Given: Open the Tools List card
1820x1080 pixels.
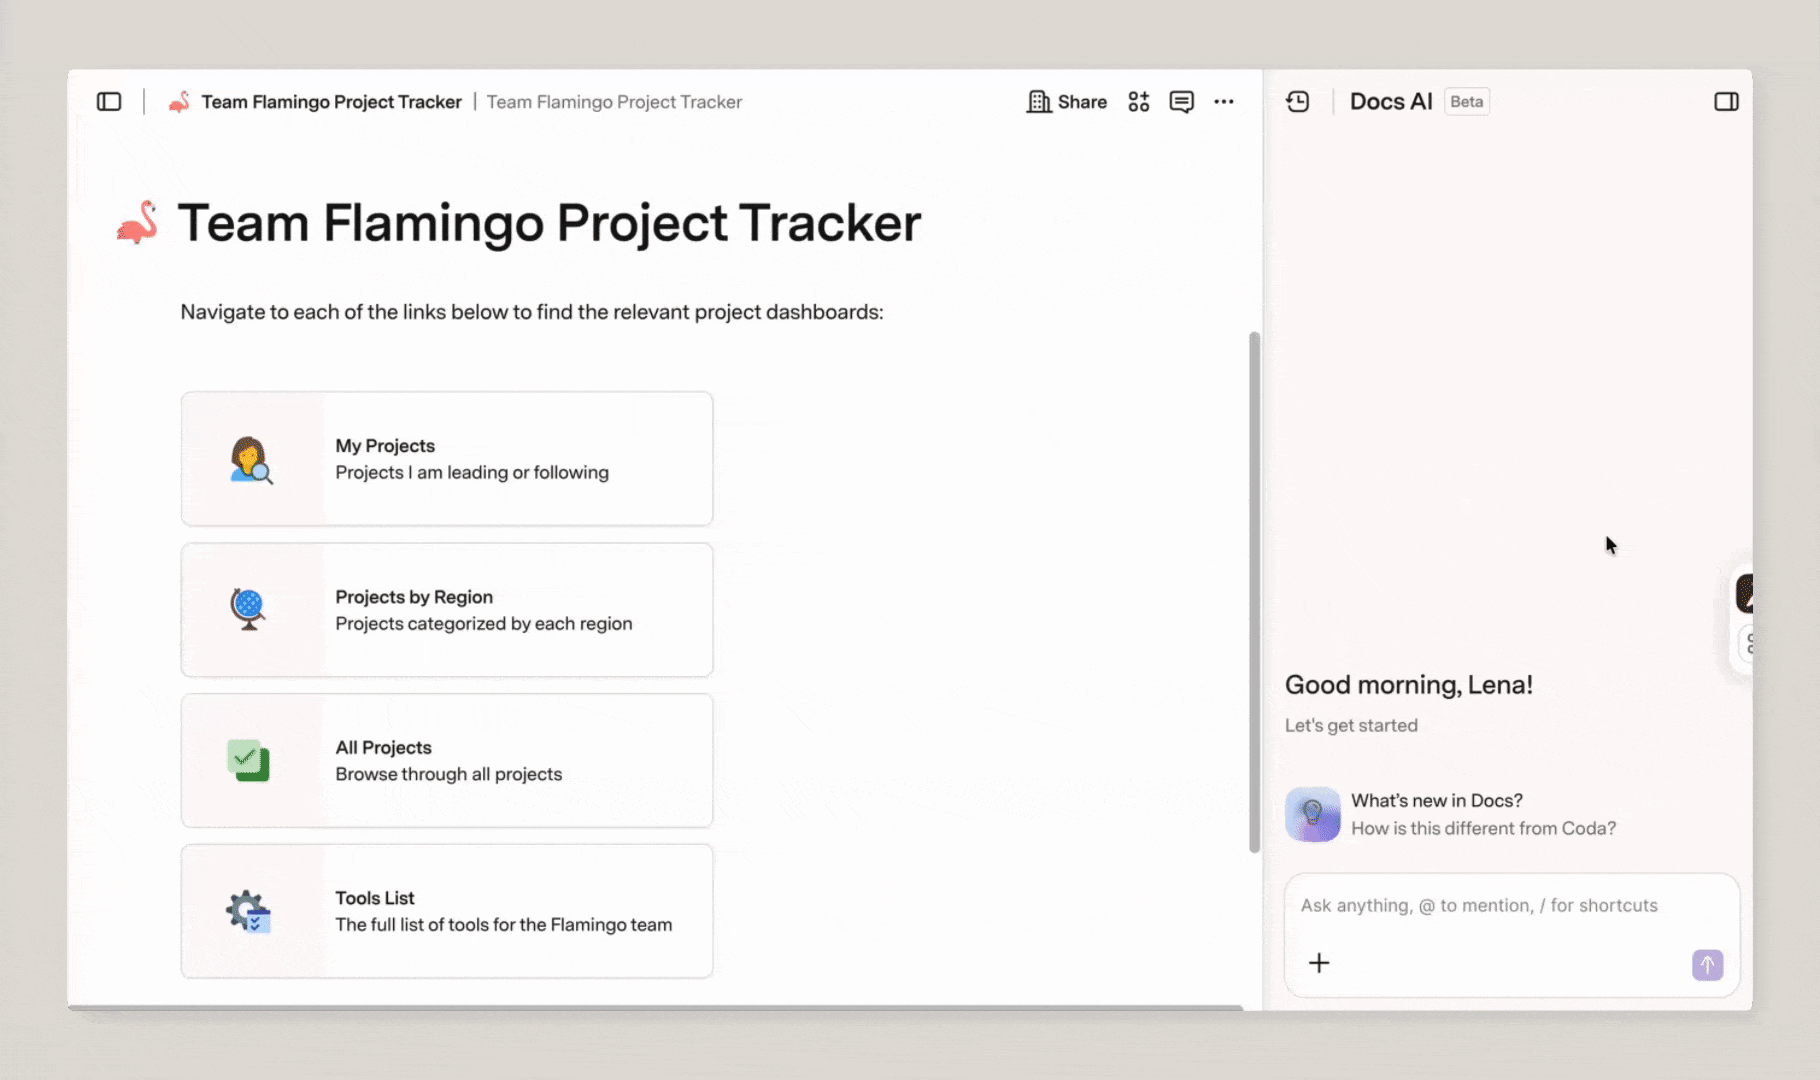Looking at the screenshot, I should tap(447, 911).
